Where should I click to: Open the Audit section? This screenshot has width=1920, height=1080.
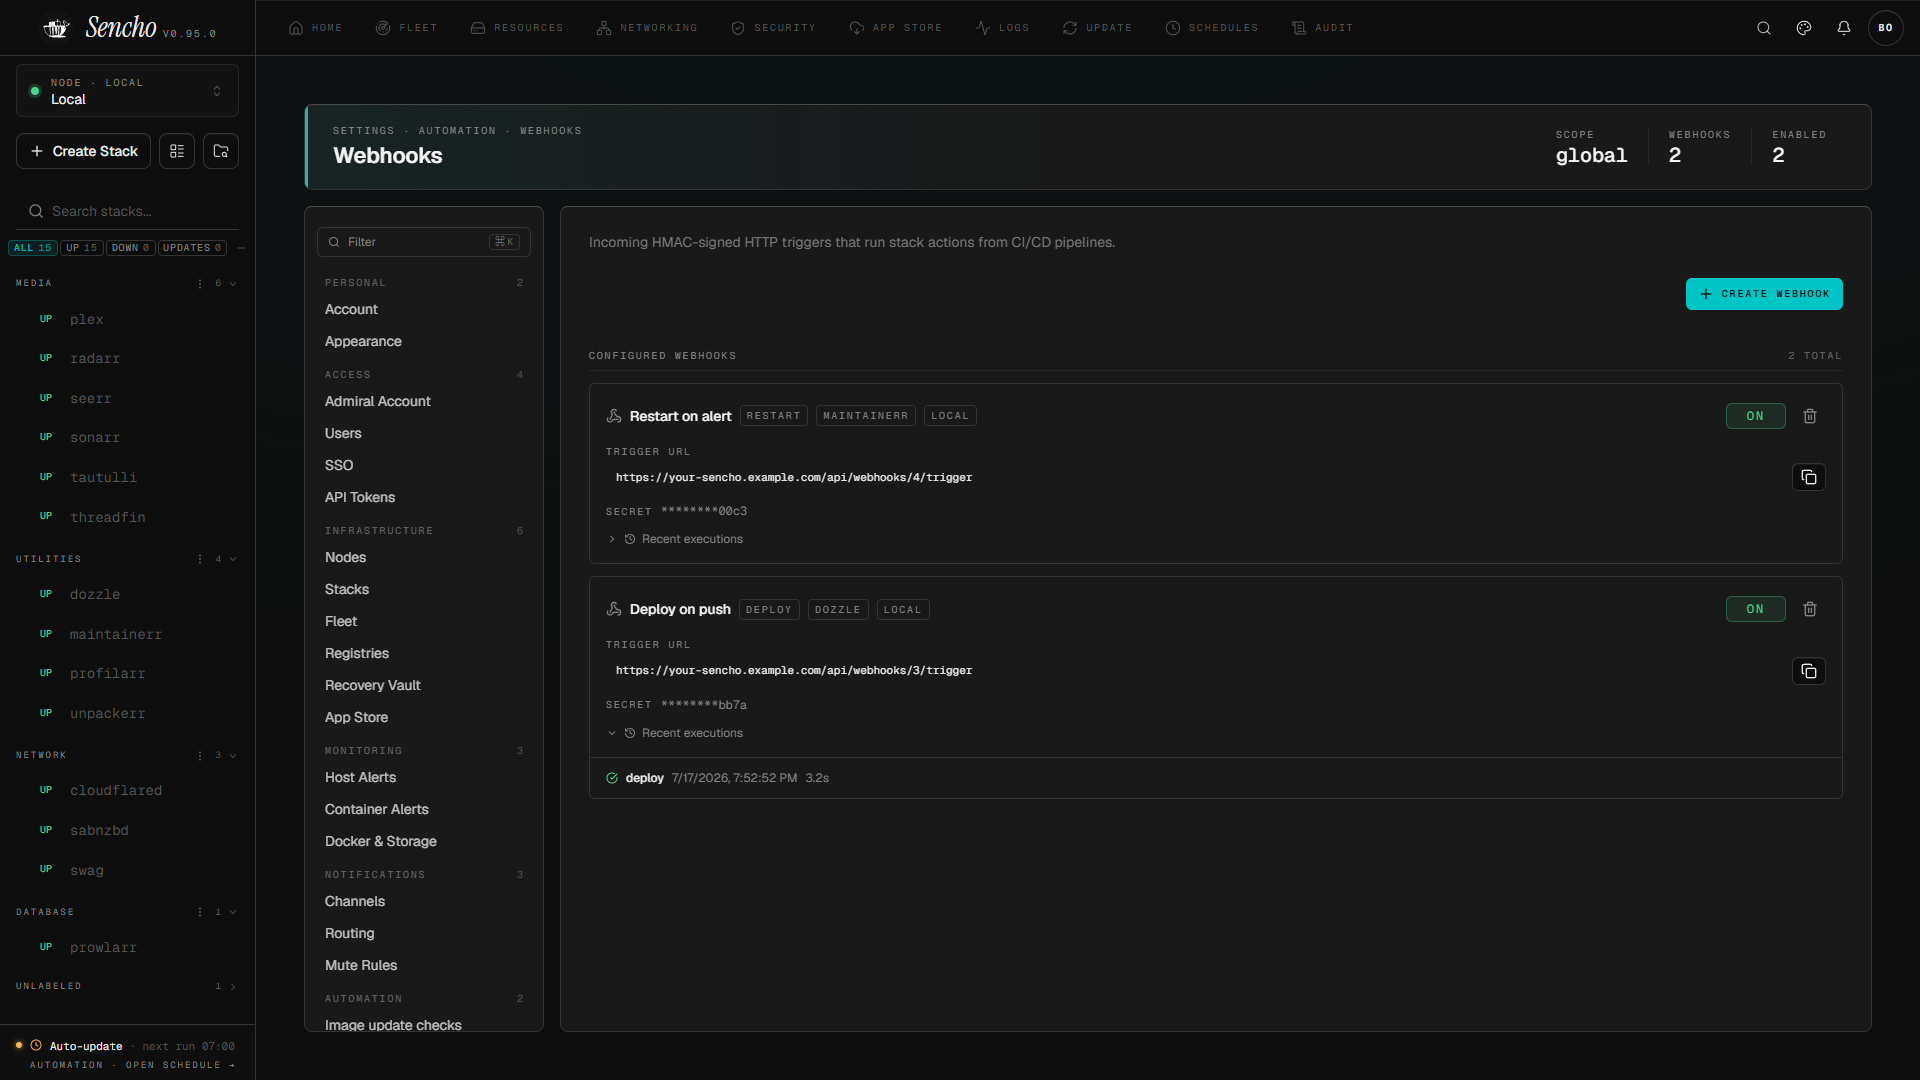[1322, 28]
